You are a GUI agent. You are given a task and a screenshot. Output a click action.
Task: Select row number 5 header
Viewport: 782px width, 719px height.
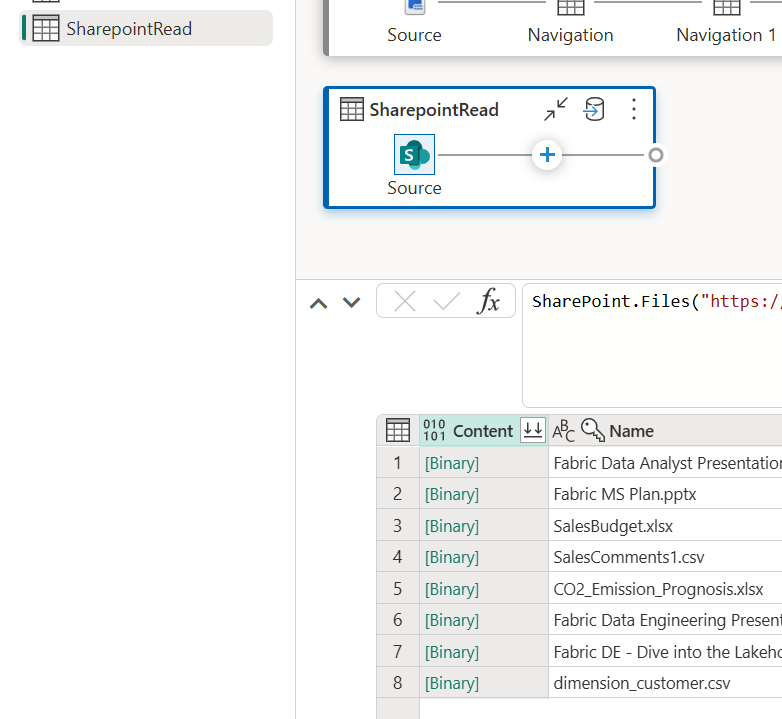tap(397, 589)
